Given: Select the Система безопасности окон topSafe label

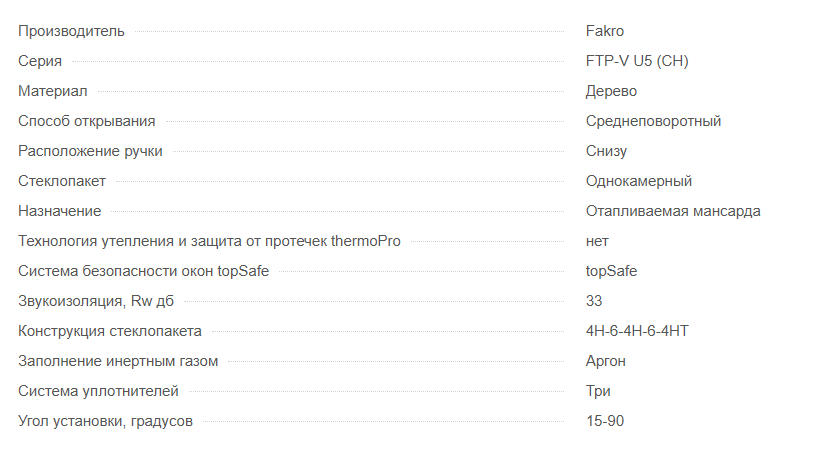Looking at the screenshot, I should coord(144,271).
